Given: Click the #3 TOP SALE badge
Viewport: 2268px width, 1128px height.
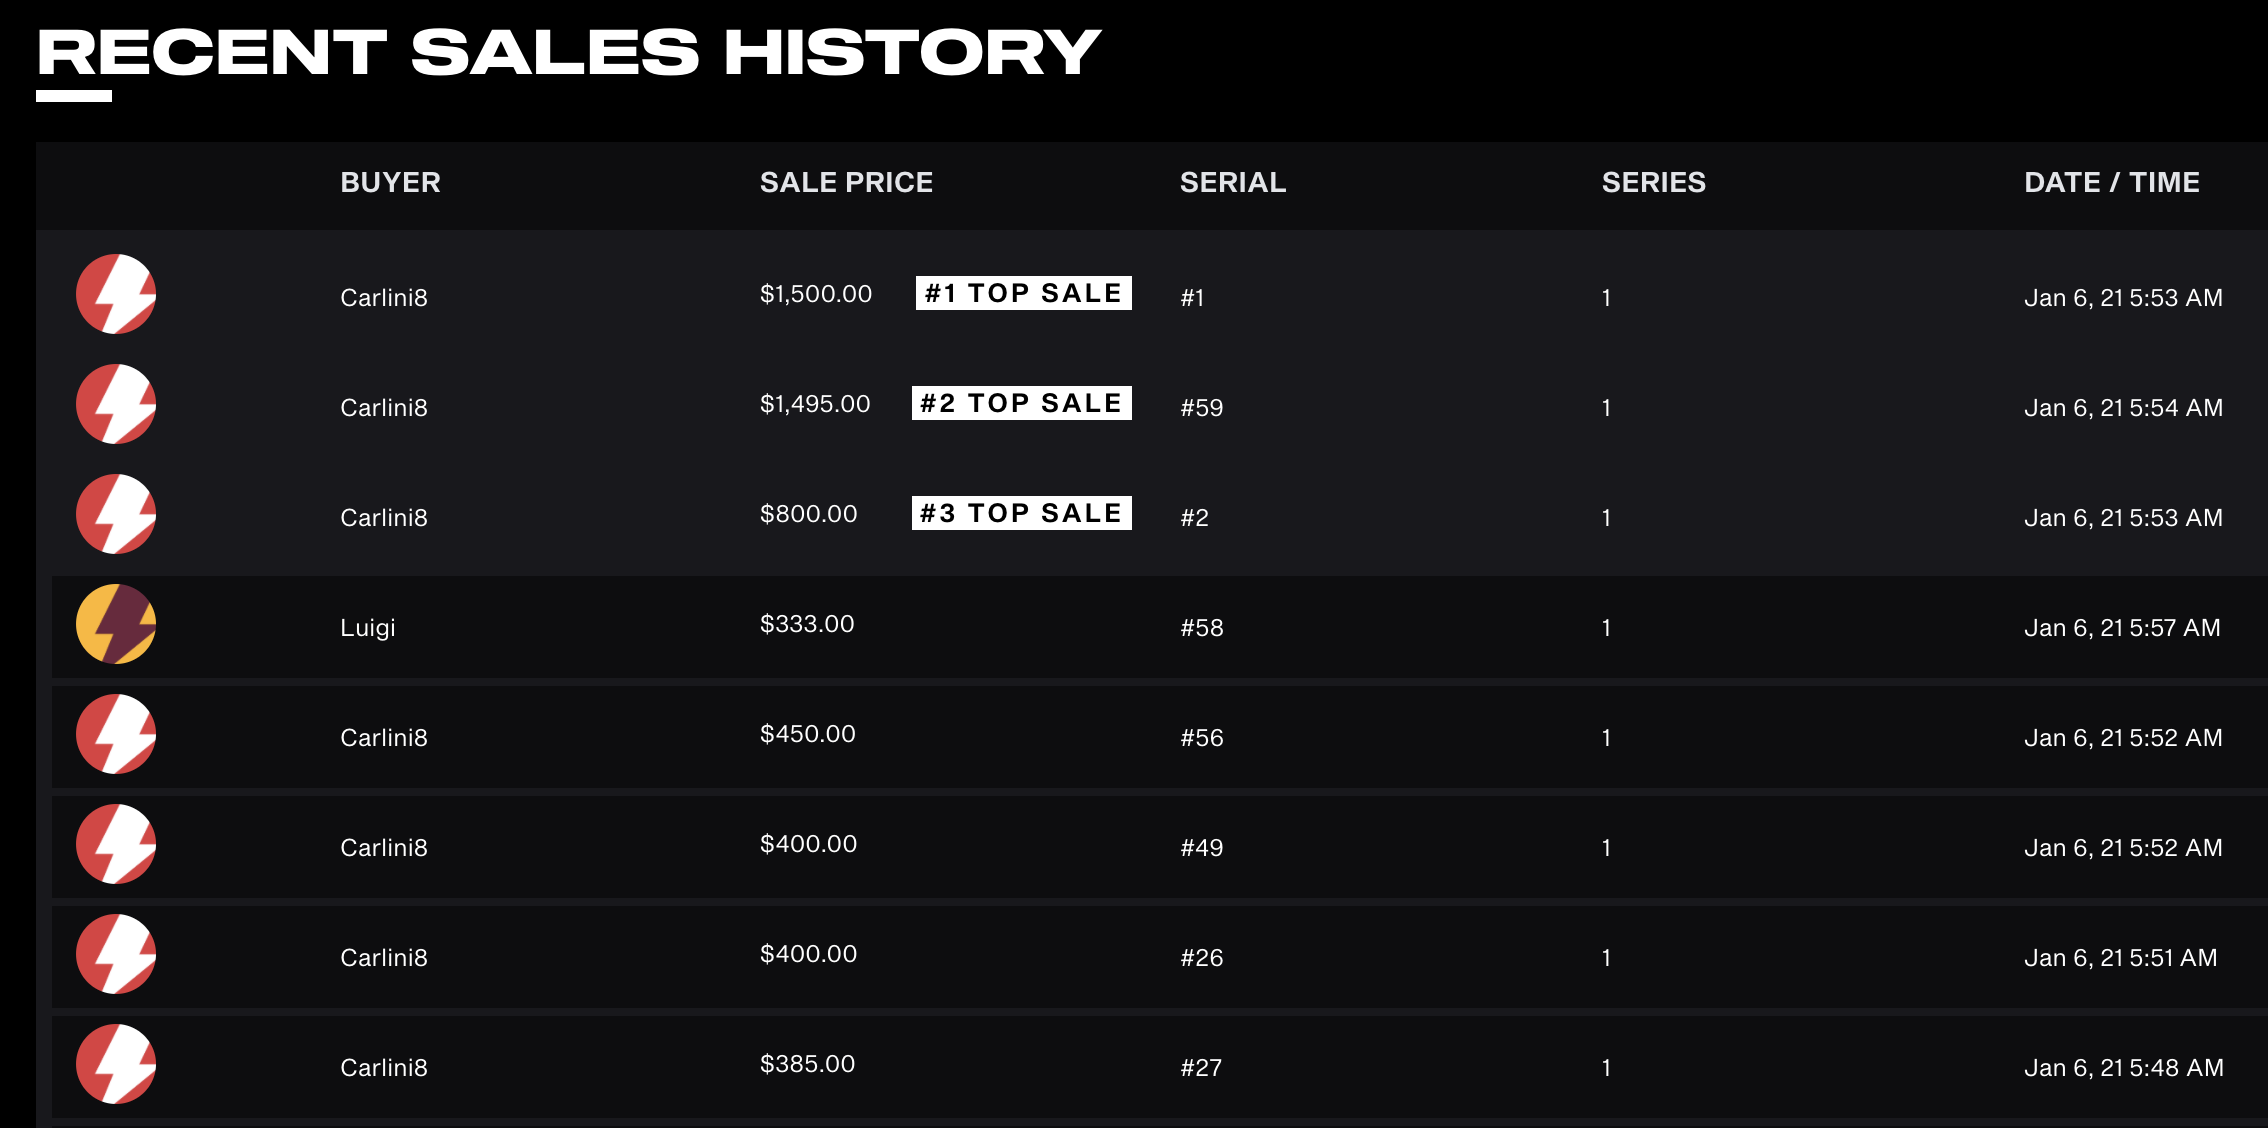Looking at the screenshot, I should [1021, 513].
